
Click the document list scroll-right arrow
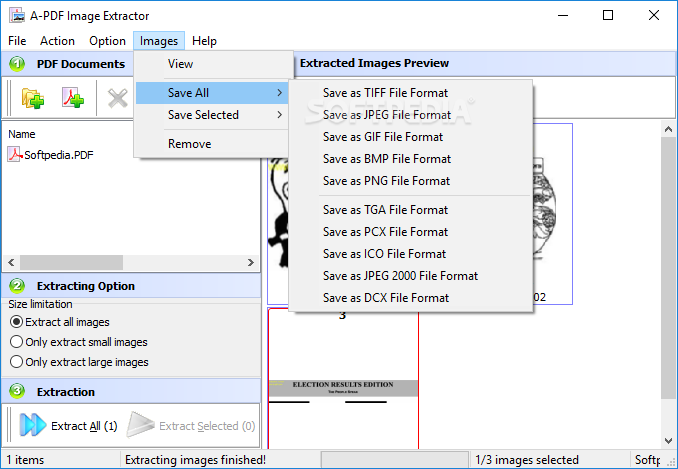pos(250,262)
